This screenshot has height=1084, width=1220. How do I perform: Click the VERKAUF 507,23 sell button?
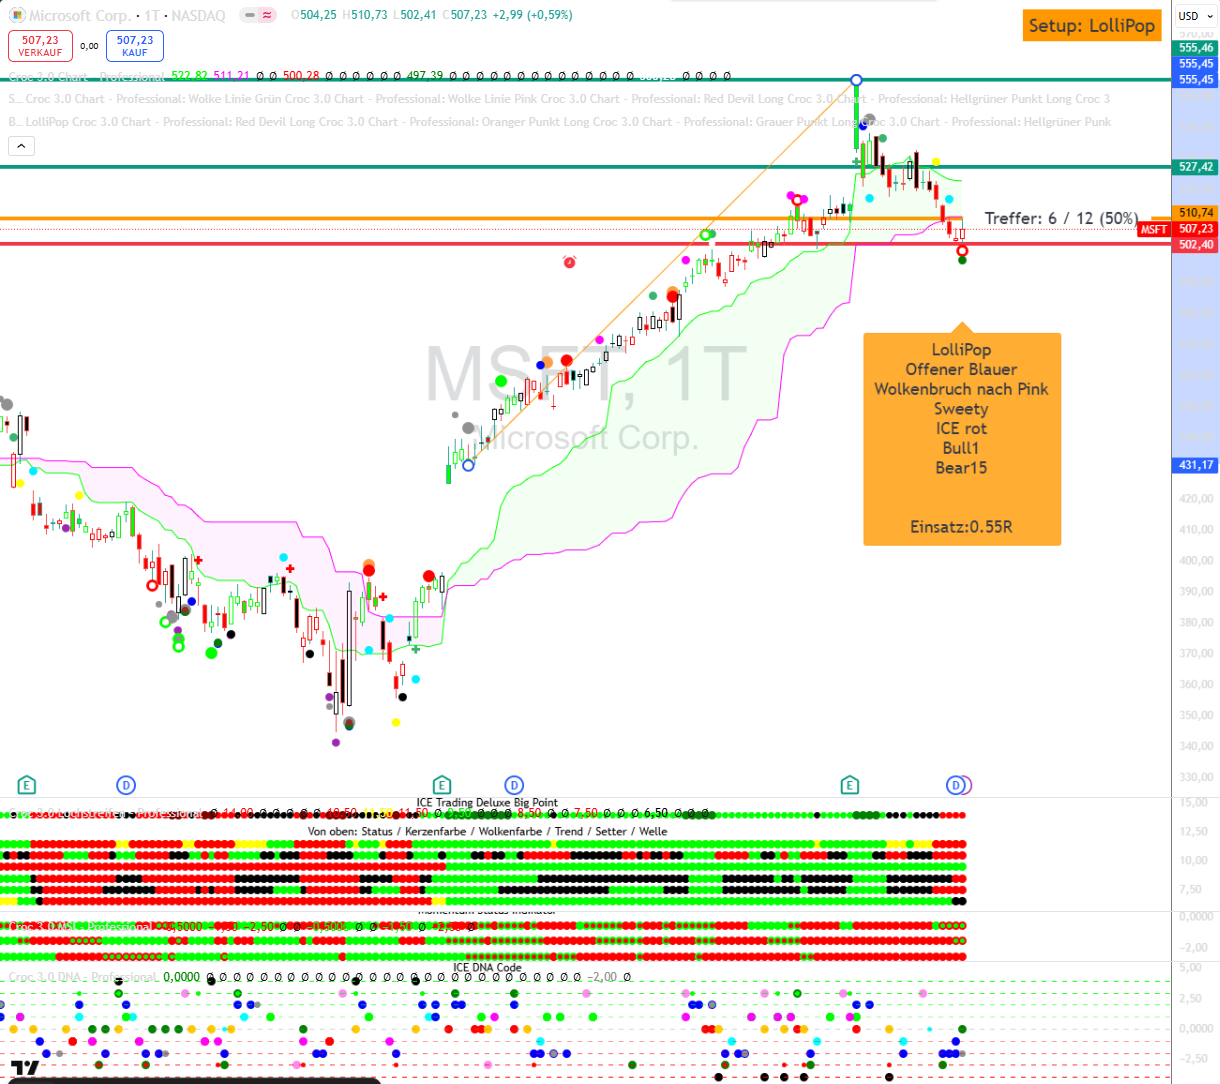coord(40,46)
